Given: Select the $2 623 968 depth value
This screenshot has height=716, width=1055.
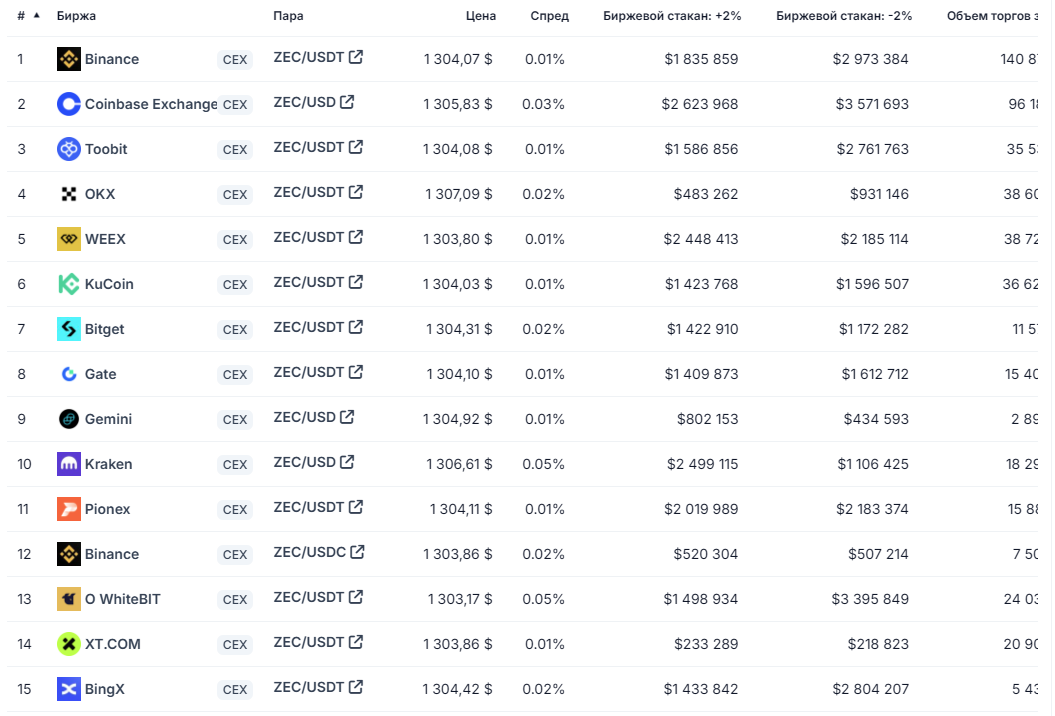Looking at the screenshot, I should click(700, 104).
